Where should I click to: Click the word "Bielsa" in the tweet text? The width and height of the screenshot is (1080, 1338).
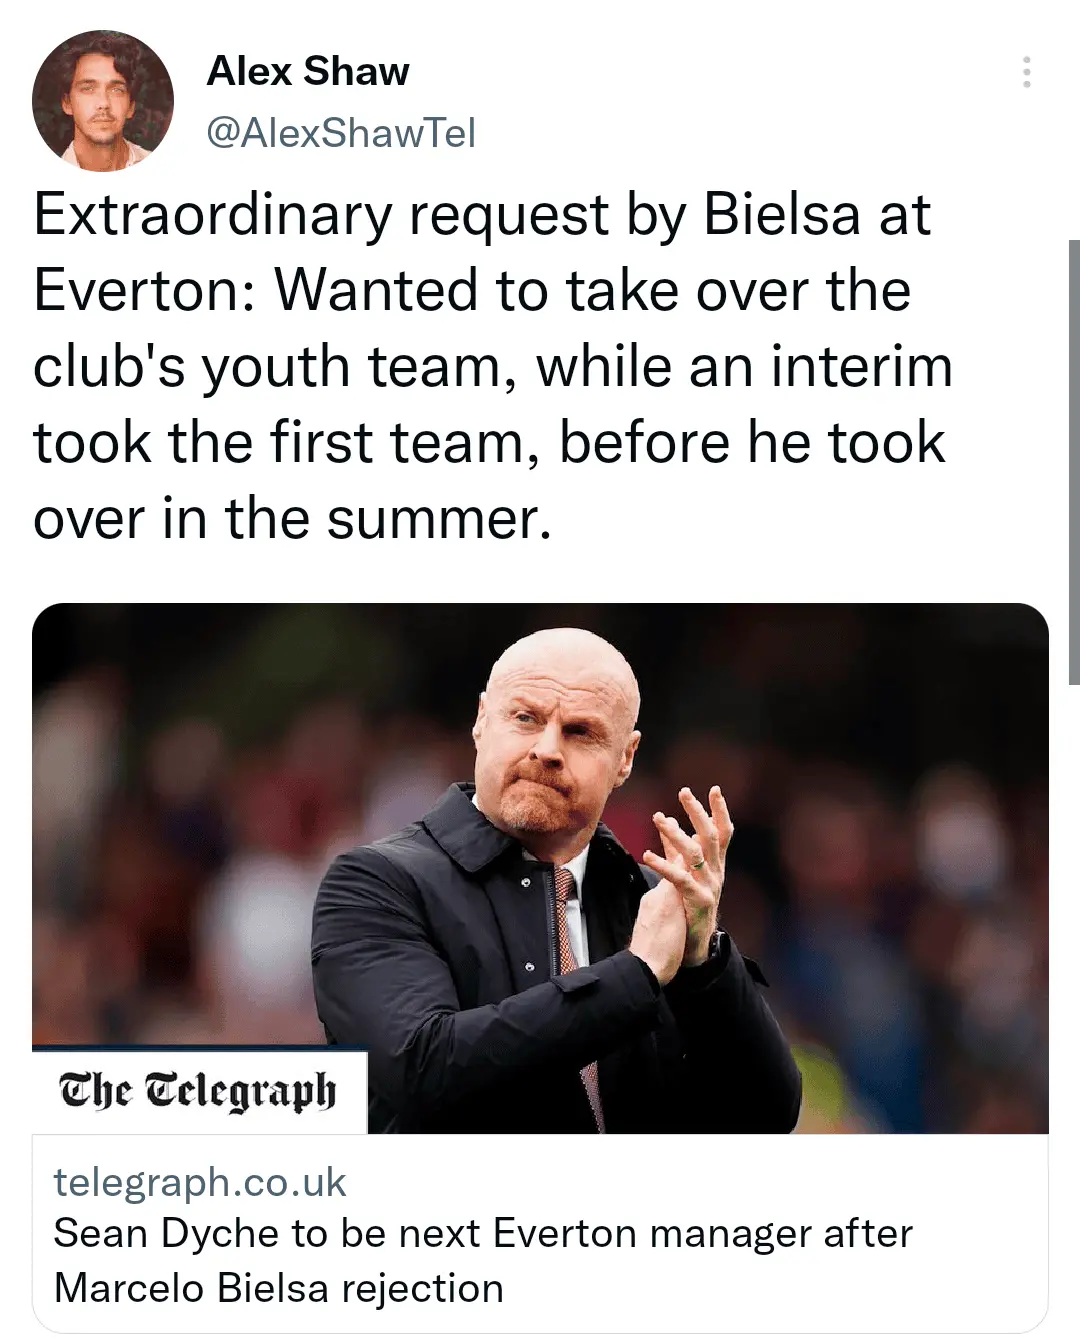(x=782, y=215)
